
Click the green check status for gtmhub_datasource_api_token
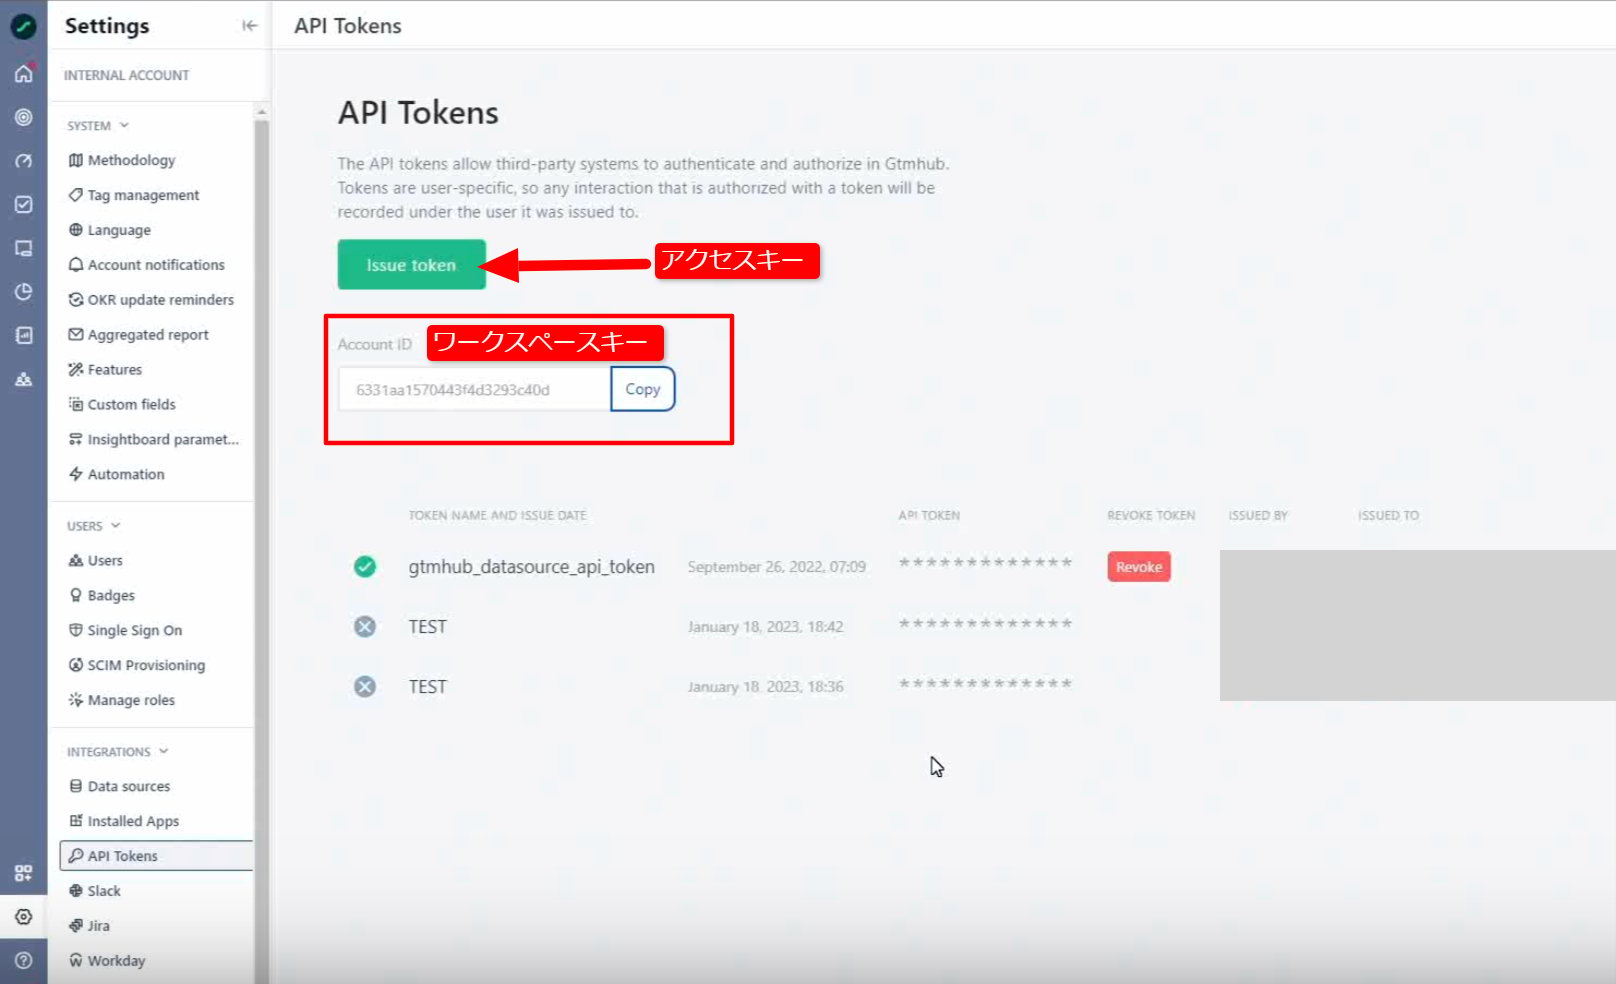[365, 567]
